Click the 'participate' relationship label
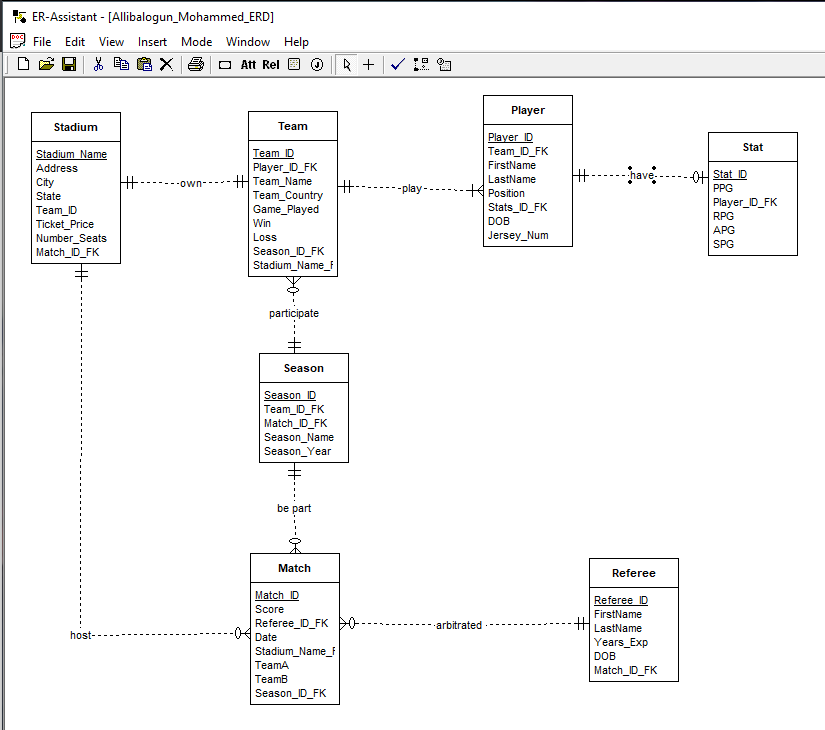Screen dimensions: 825x730 [294, 313]
